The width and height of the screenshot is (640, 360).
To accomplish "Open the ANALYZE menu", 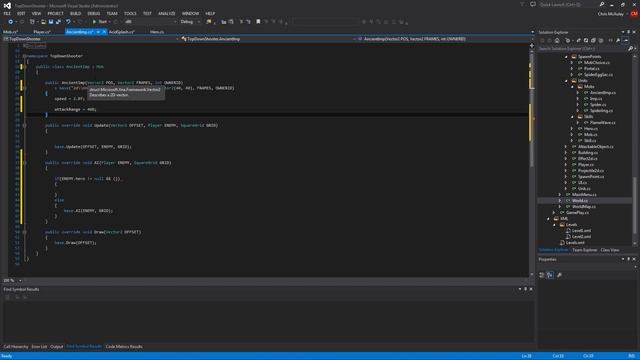I will (167, 13).
